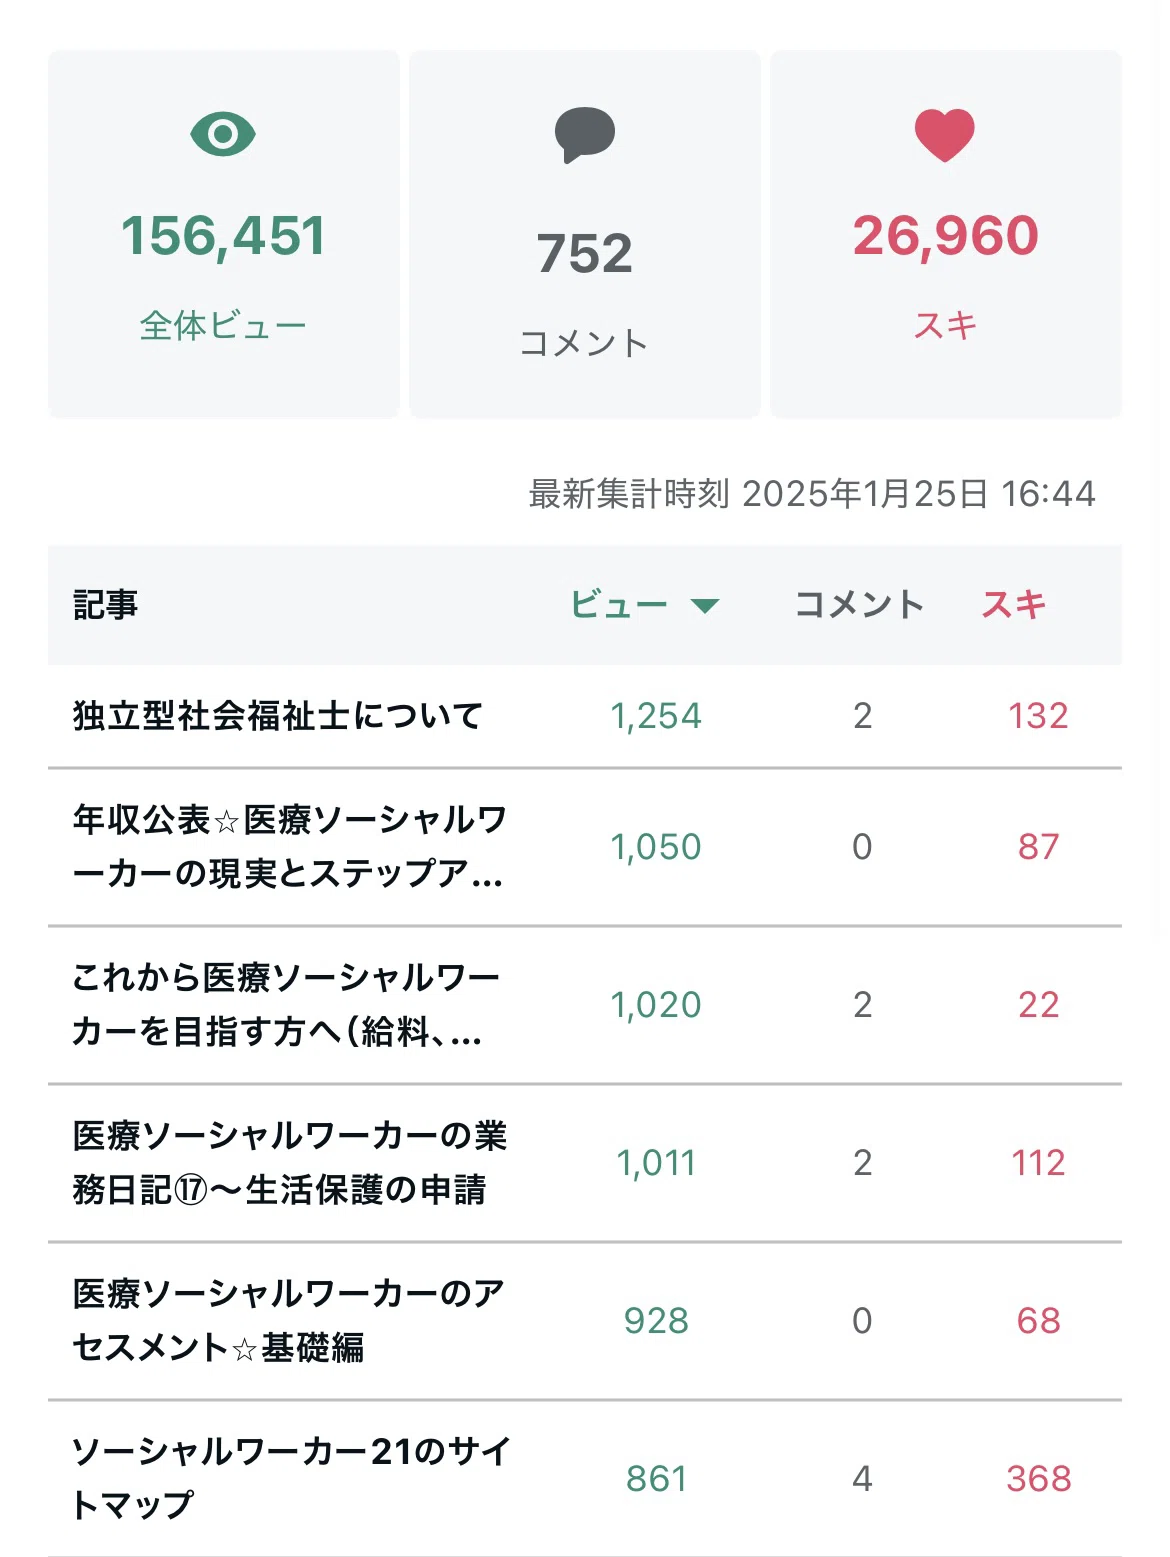Click the 368 likes count in sitemap row
Screen dimensions: 1170x1557
[x=1039, y=1478]
